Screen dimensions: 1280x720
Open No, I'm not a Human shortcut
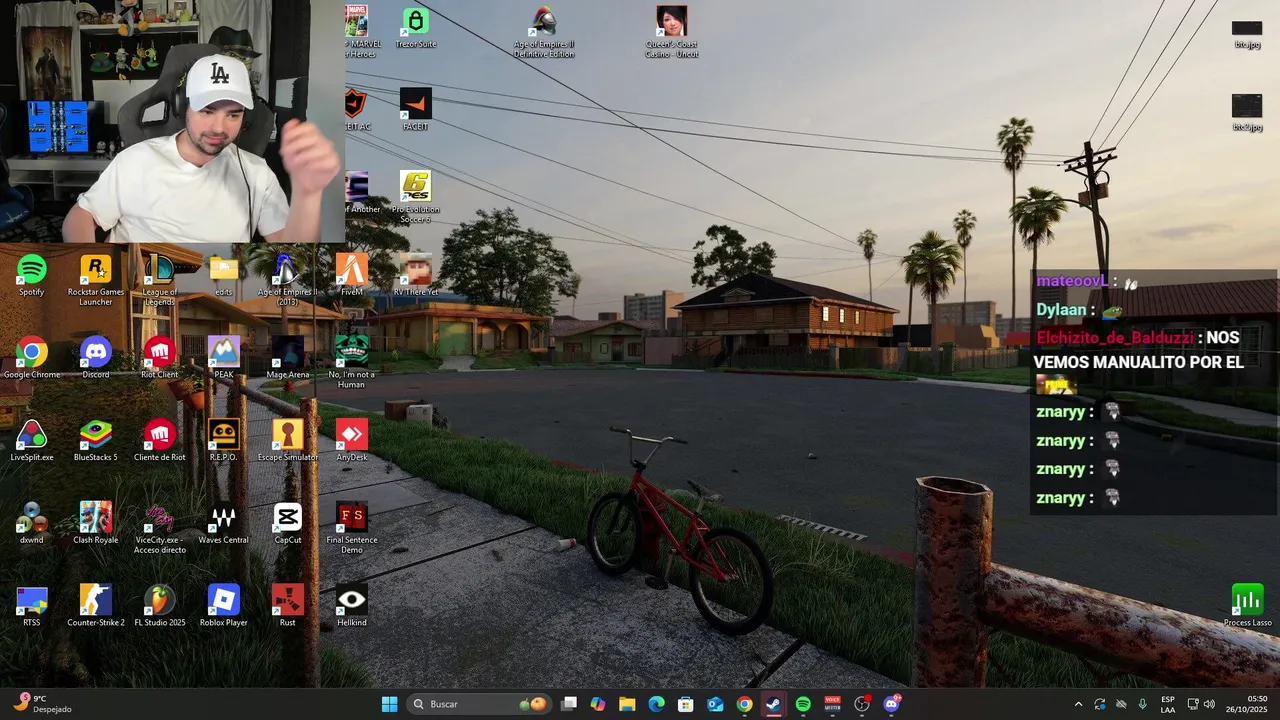coord(351,362)
